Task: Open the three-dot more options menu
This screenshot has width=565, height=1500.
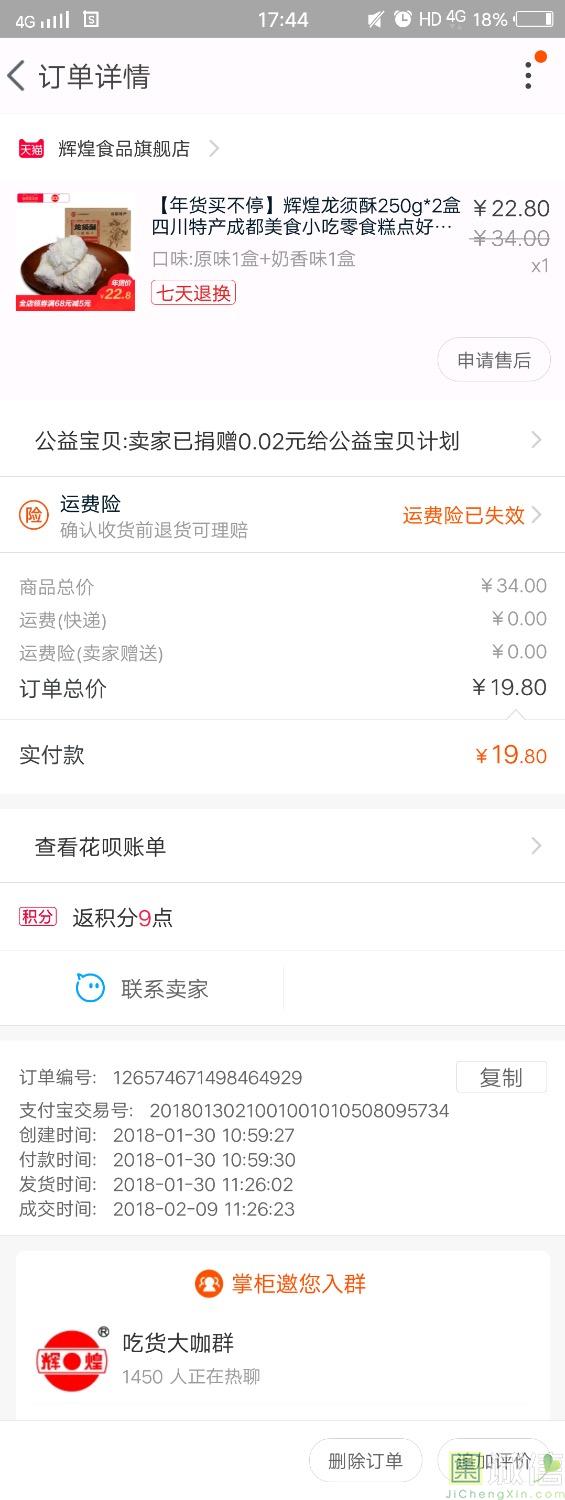Action: click(528, 75)
